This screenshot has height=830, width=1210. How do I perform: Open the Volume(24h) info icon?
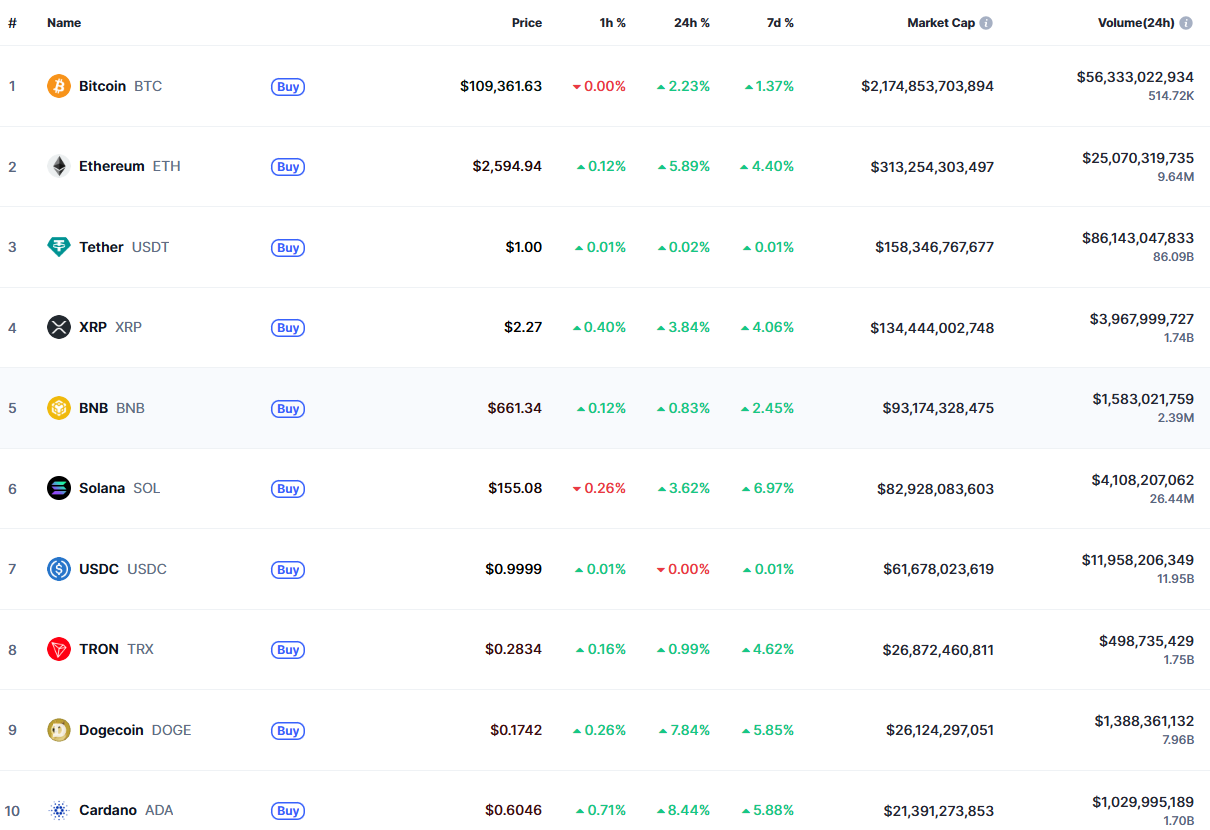(x=1186, y=23)
